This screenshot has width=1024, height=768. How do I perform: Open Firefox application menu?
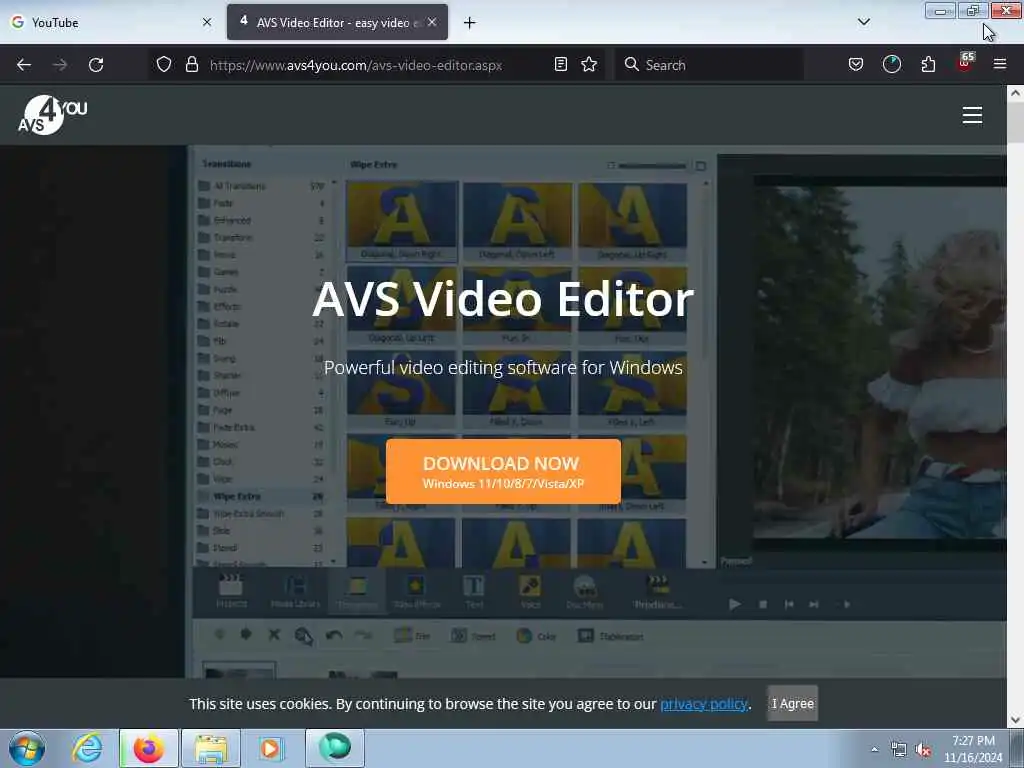[1000, 64]
